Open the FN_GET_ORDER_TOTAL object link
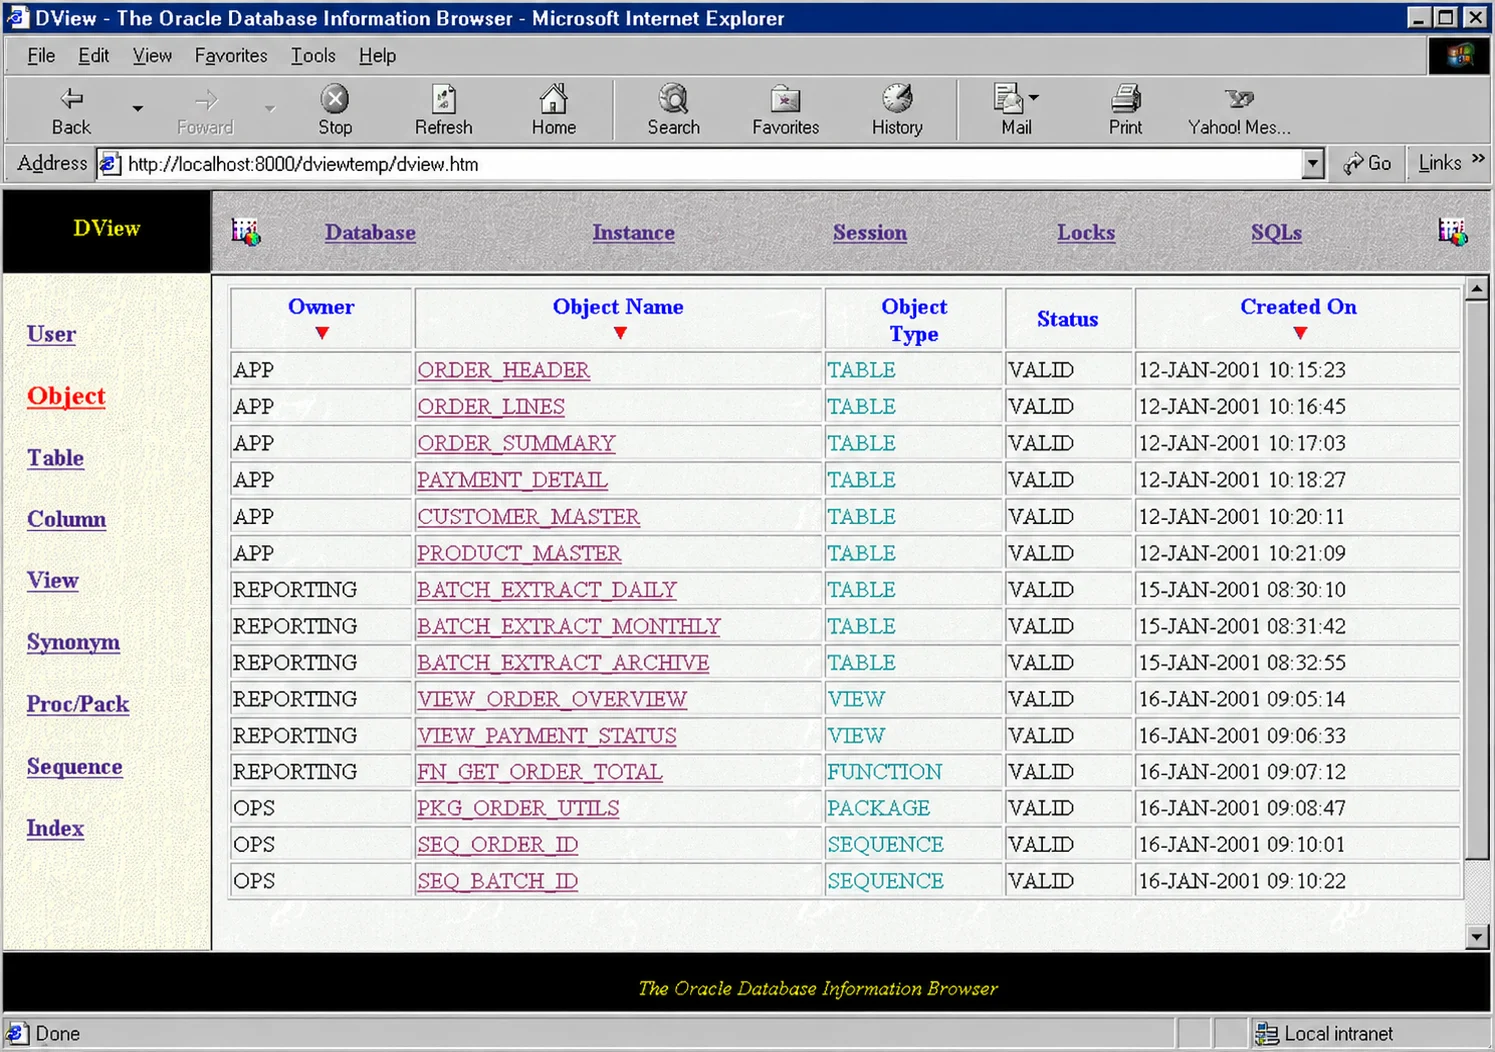The width and height of the screenshot is (1495, 1052). tap(540, 772)
